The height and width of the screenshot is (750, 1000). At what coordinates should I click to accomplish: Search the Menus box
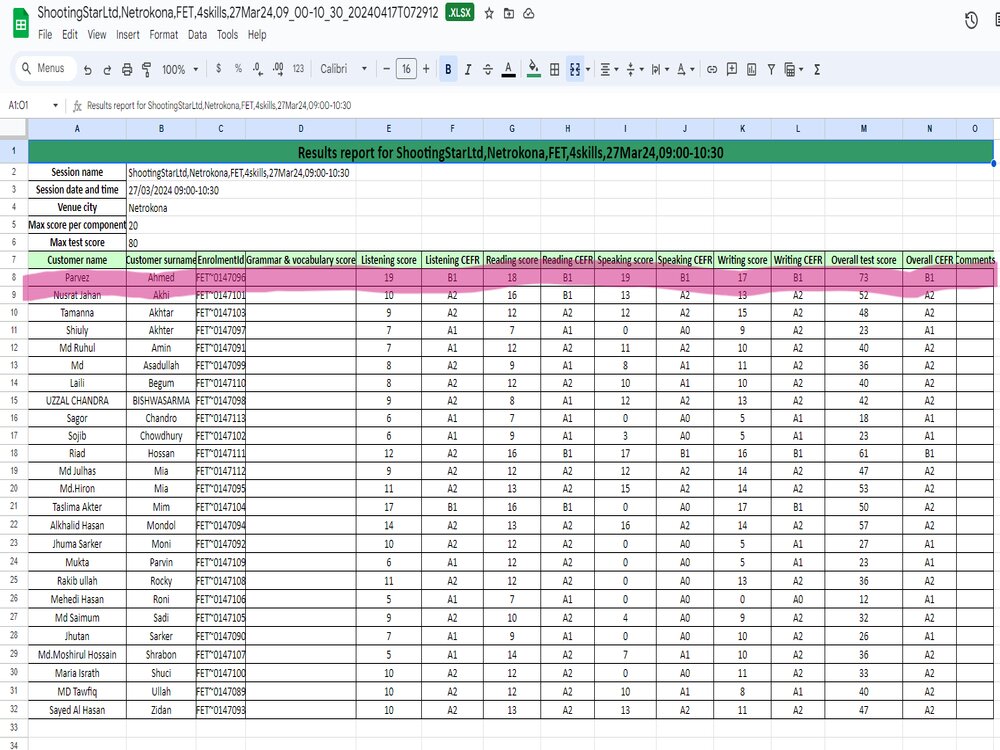click(x=45, y=68)
